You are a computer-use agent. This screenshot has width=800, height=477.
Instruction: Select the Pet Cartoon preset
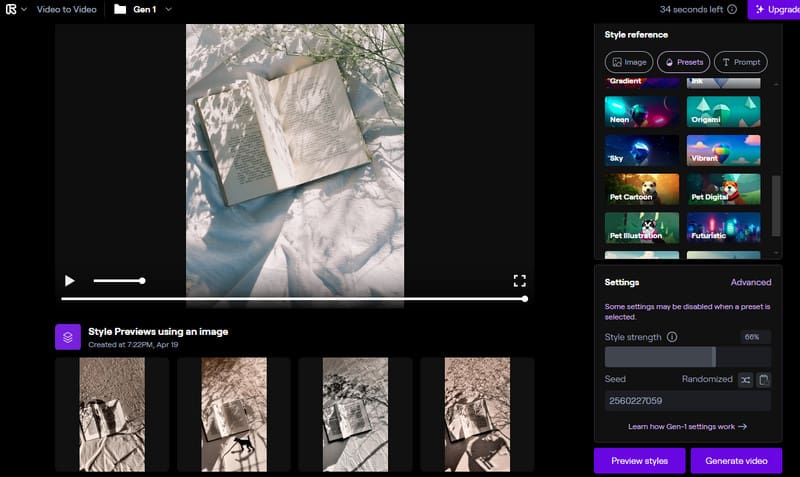pyautogui.click(x=642, y=189)
